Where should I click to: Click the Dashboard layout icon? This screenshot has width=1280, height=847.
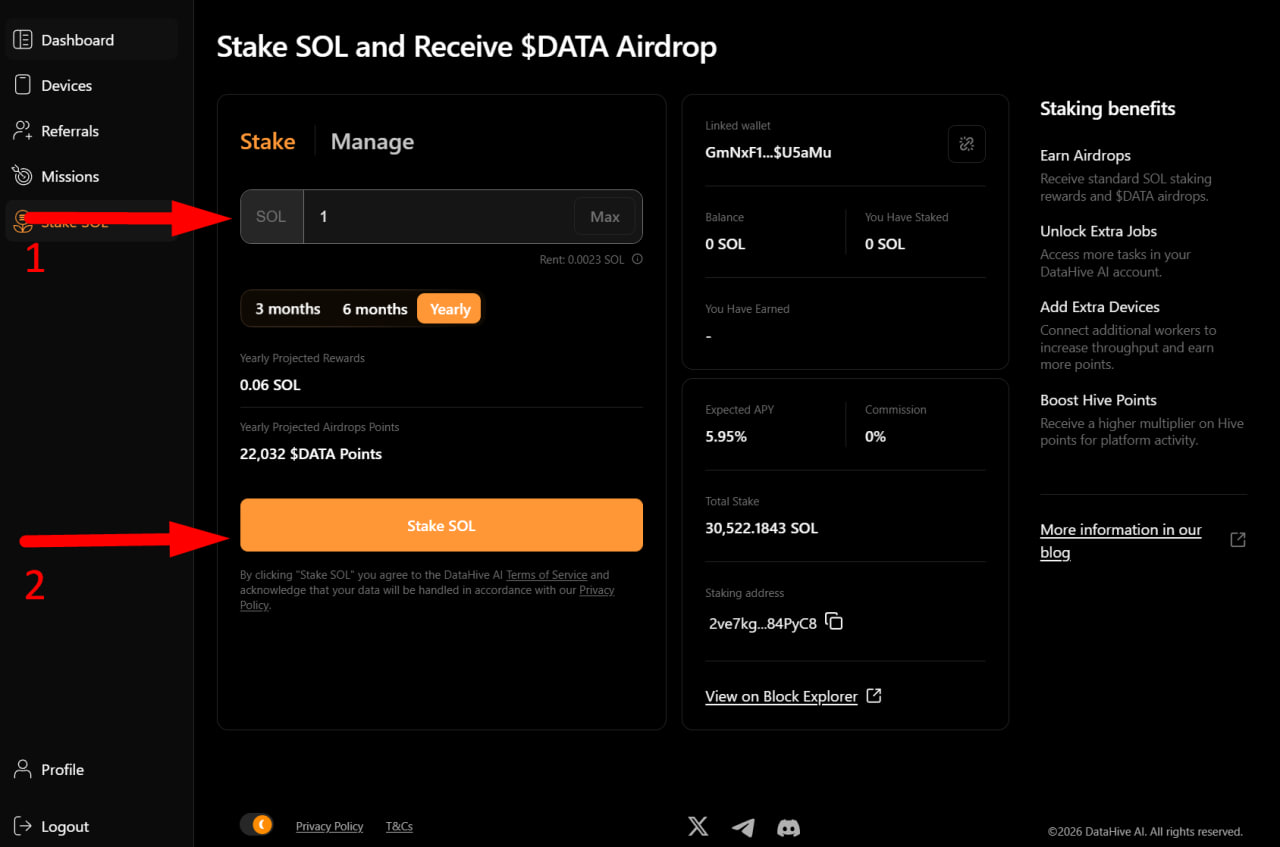coord(22,40)
